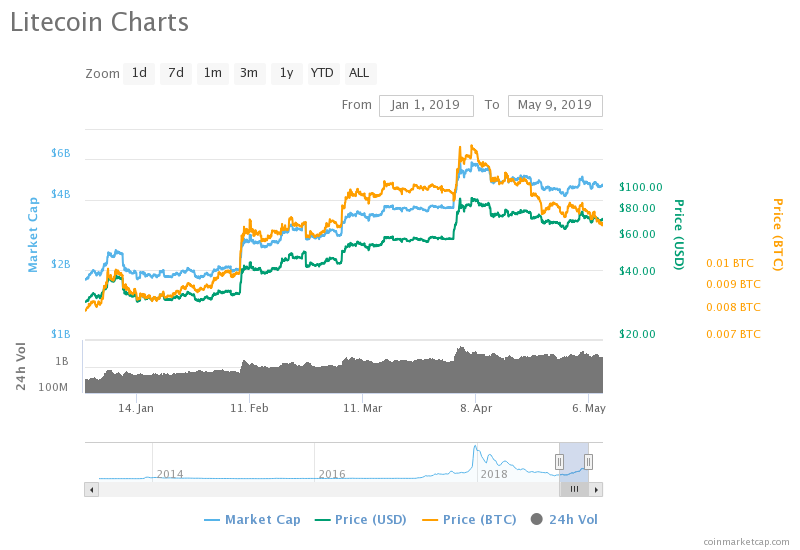Click the 1B volume axis label
This screenshot has height=550, width=800.
62,362
